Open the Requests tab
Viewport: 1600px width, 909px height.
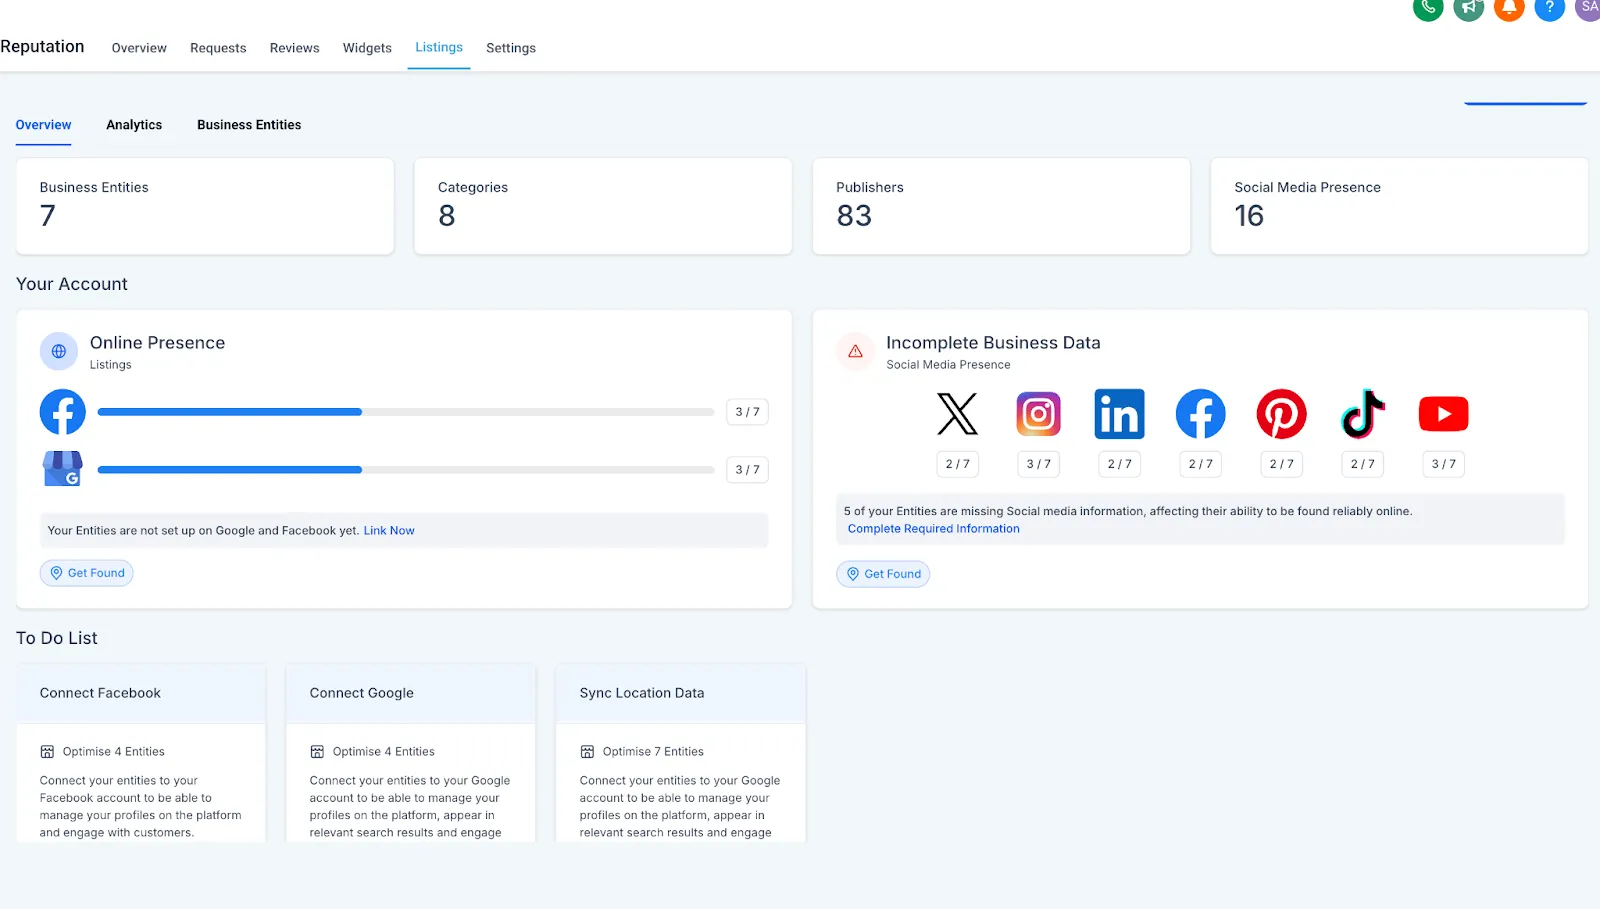tap(218, 48)
